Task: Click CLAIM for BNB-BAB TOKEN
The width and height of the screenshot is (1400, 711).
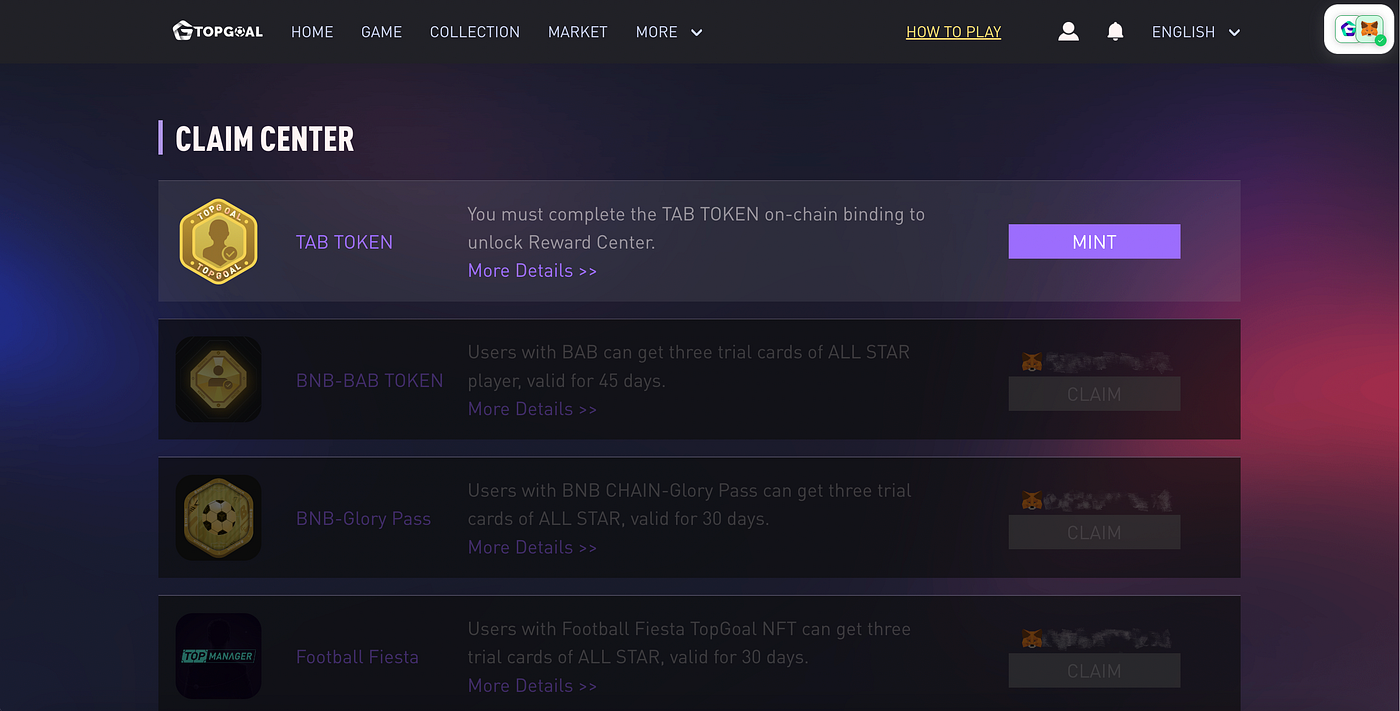Action: tap(1094, 394)
